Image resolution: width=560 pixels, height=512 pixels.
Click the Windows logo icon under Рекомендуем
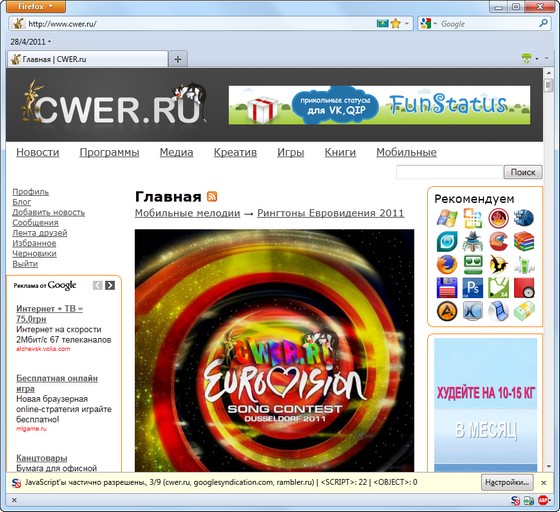tap(447, 218)
